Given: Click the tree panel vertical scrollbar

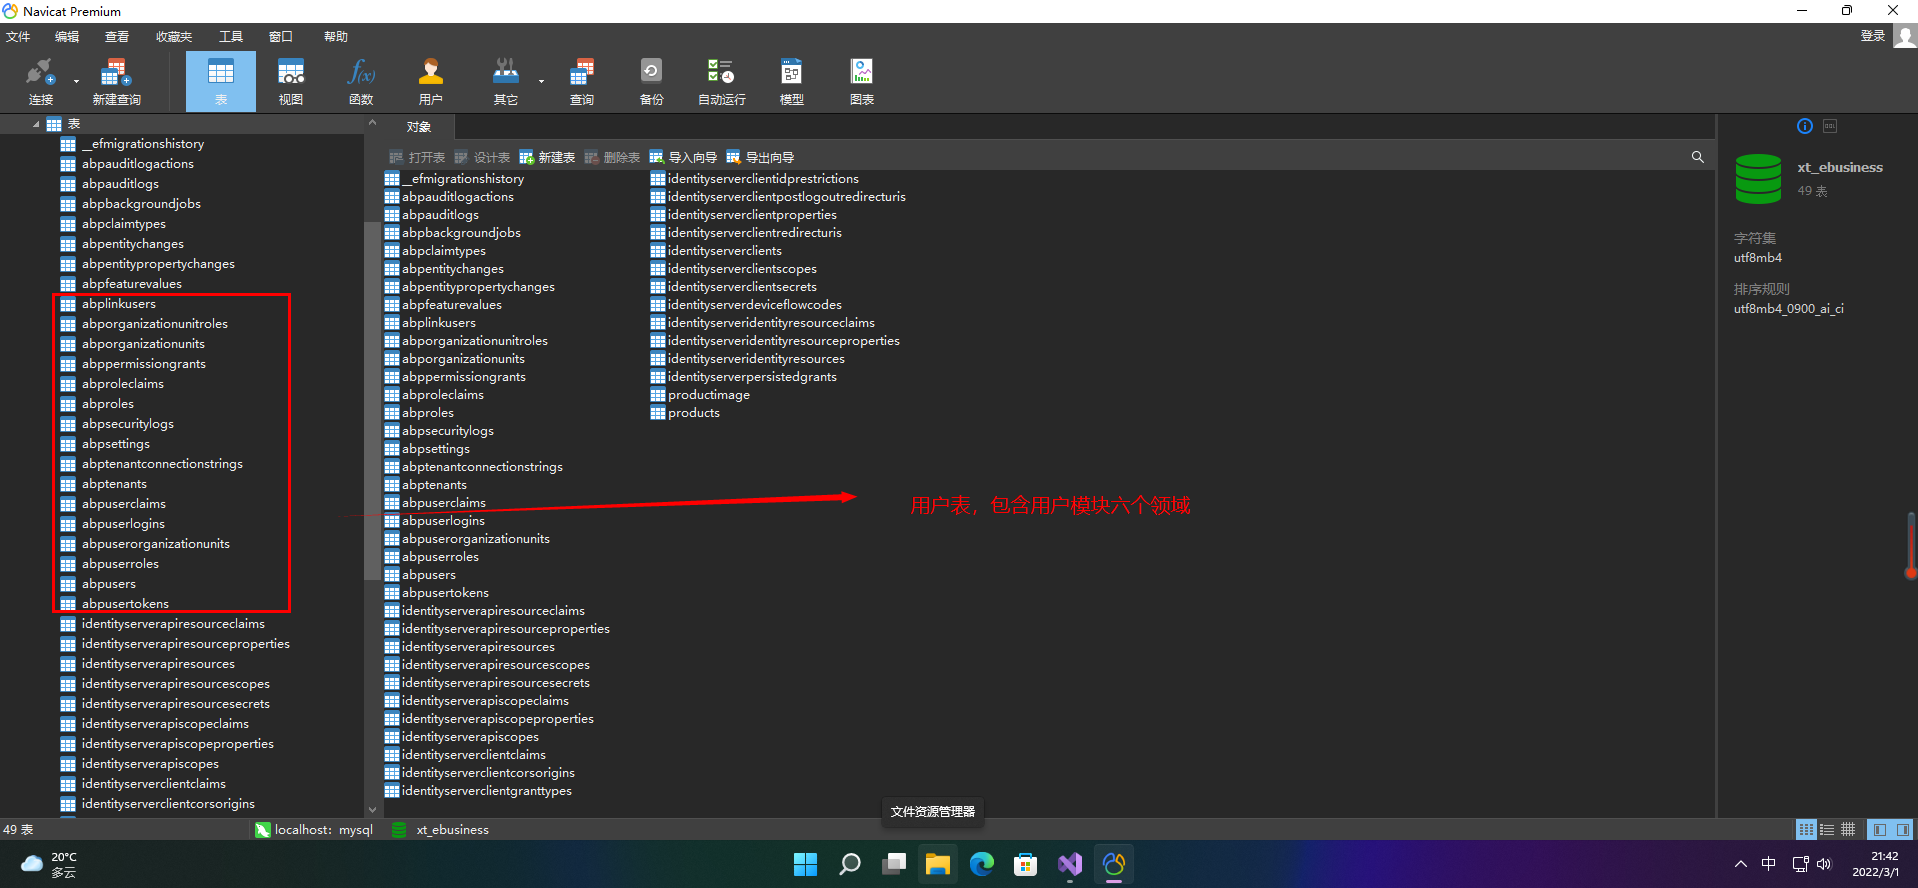Looking at the screenshot, I should (x=372, y=400).
